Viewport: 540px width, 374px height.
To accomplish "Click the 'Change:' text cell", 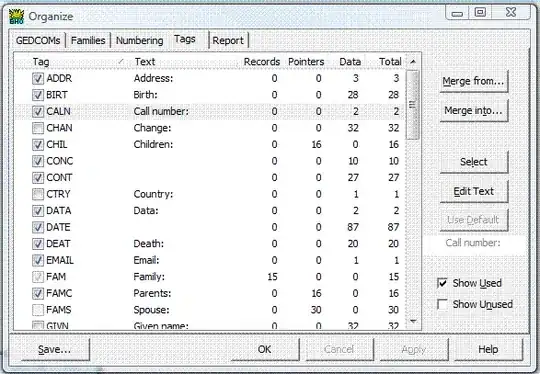I will [152, 128].
